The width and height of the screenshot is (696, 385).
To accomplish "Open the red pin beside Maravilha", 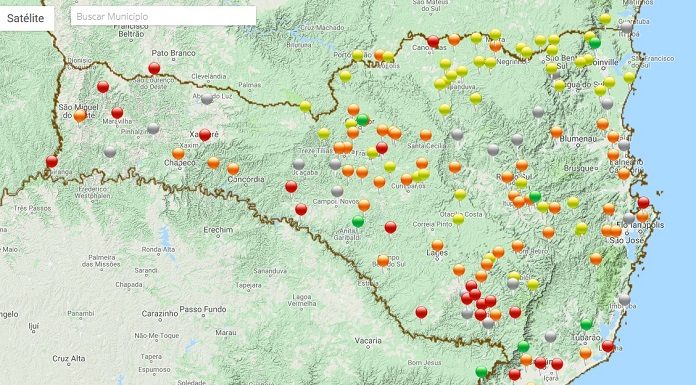I will point(117,113).
